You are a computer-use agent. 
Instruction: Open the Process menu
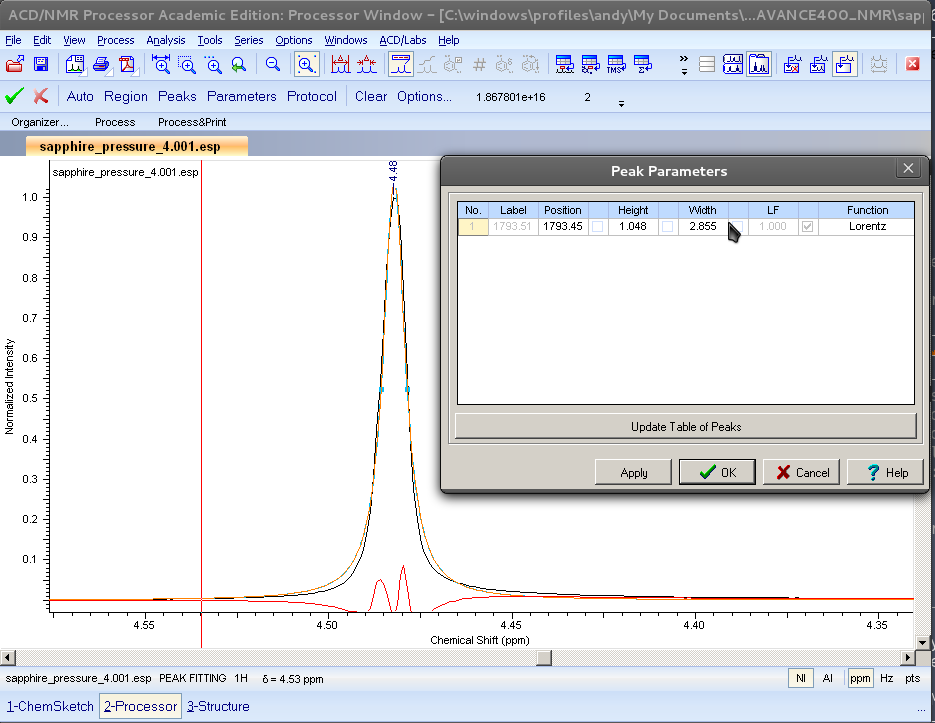click(116, 40)
